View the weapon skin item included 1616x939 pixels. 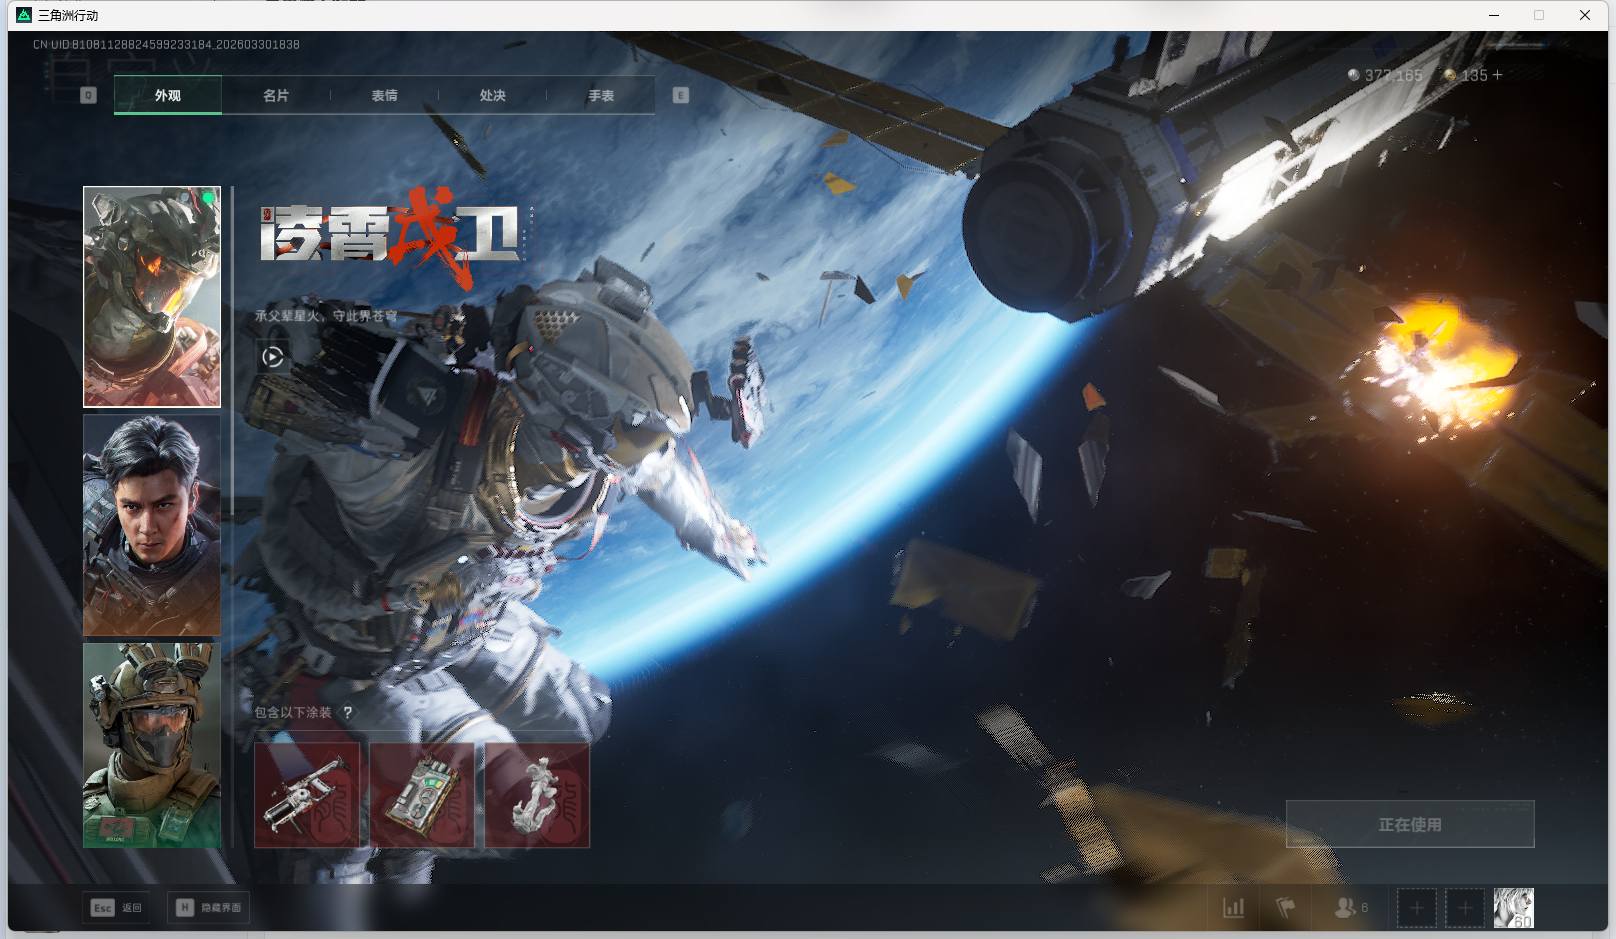(x=307, y=795)
